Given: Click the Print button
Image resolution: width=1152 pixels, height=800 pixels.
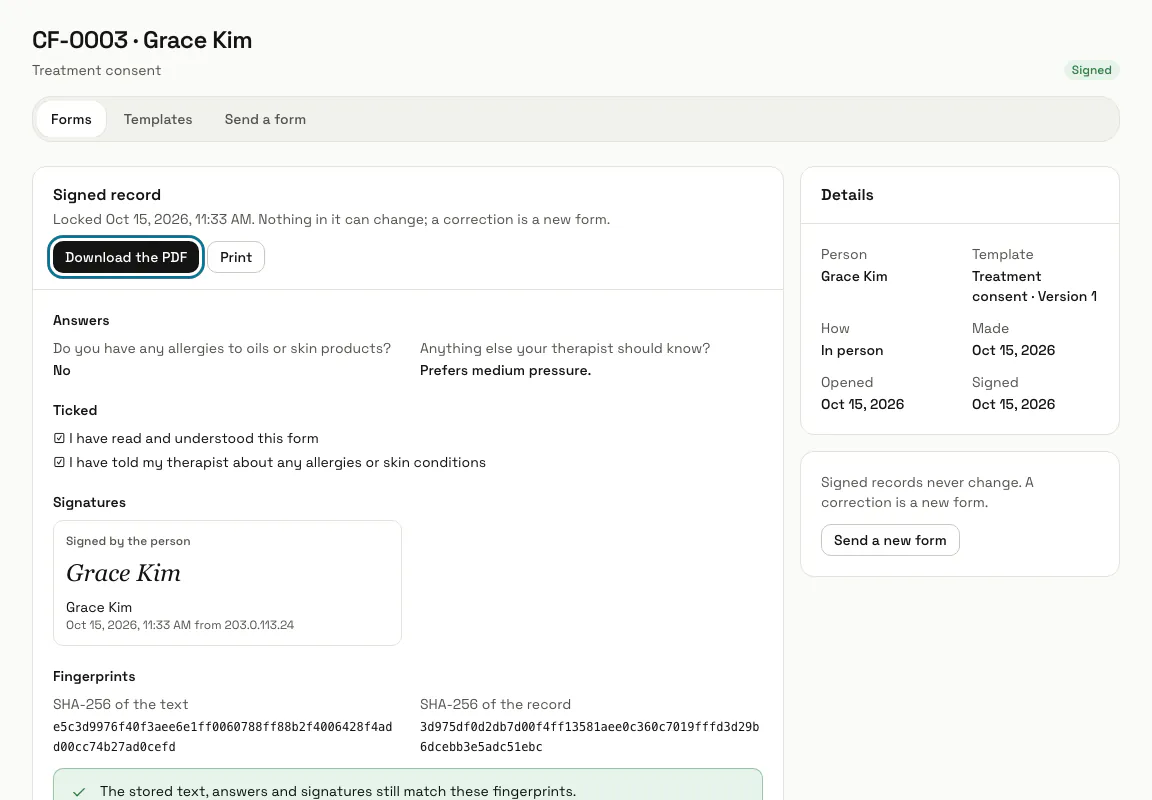Looking at the screenshot, I should pyautogui.click(x=236, y=257).
